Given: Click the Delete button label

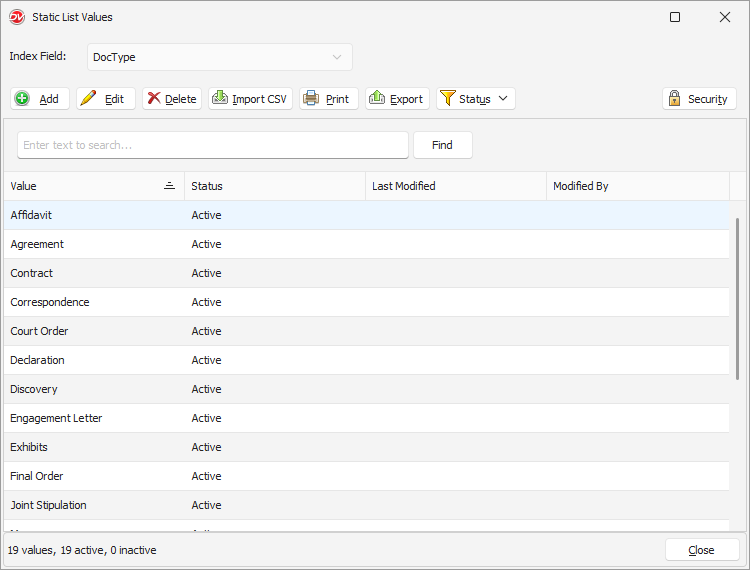Looking at the screenshot, I should tap(181, 99).
